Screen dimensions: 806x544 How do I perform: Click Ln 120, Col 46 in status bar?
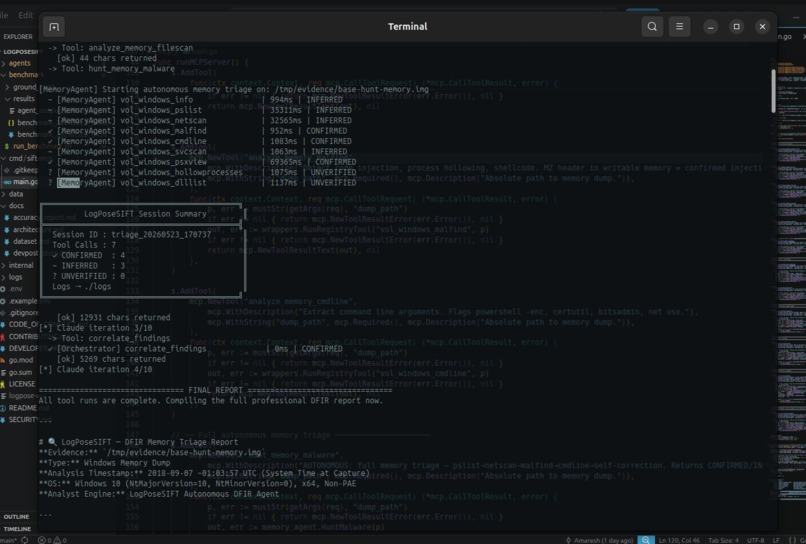coord(679,540)
